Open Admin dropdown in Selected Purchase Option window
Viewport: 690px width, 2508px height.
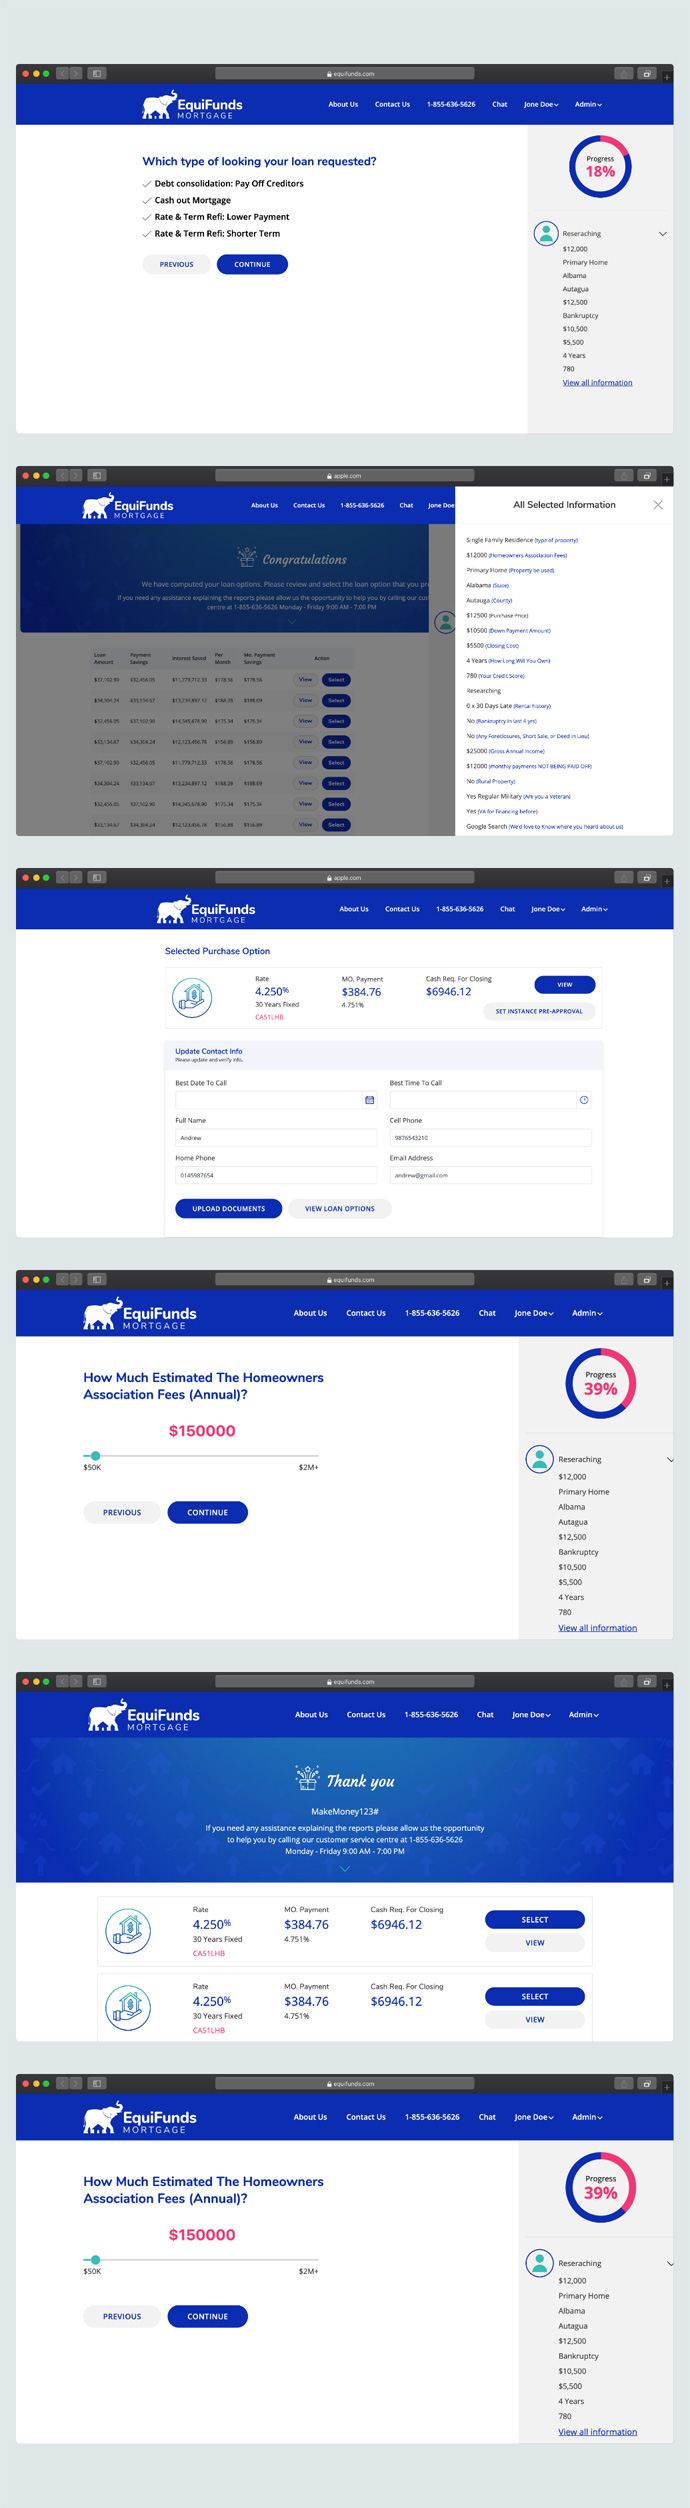tap(595, 909)
